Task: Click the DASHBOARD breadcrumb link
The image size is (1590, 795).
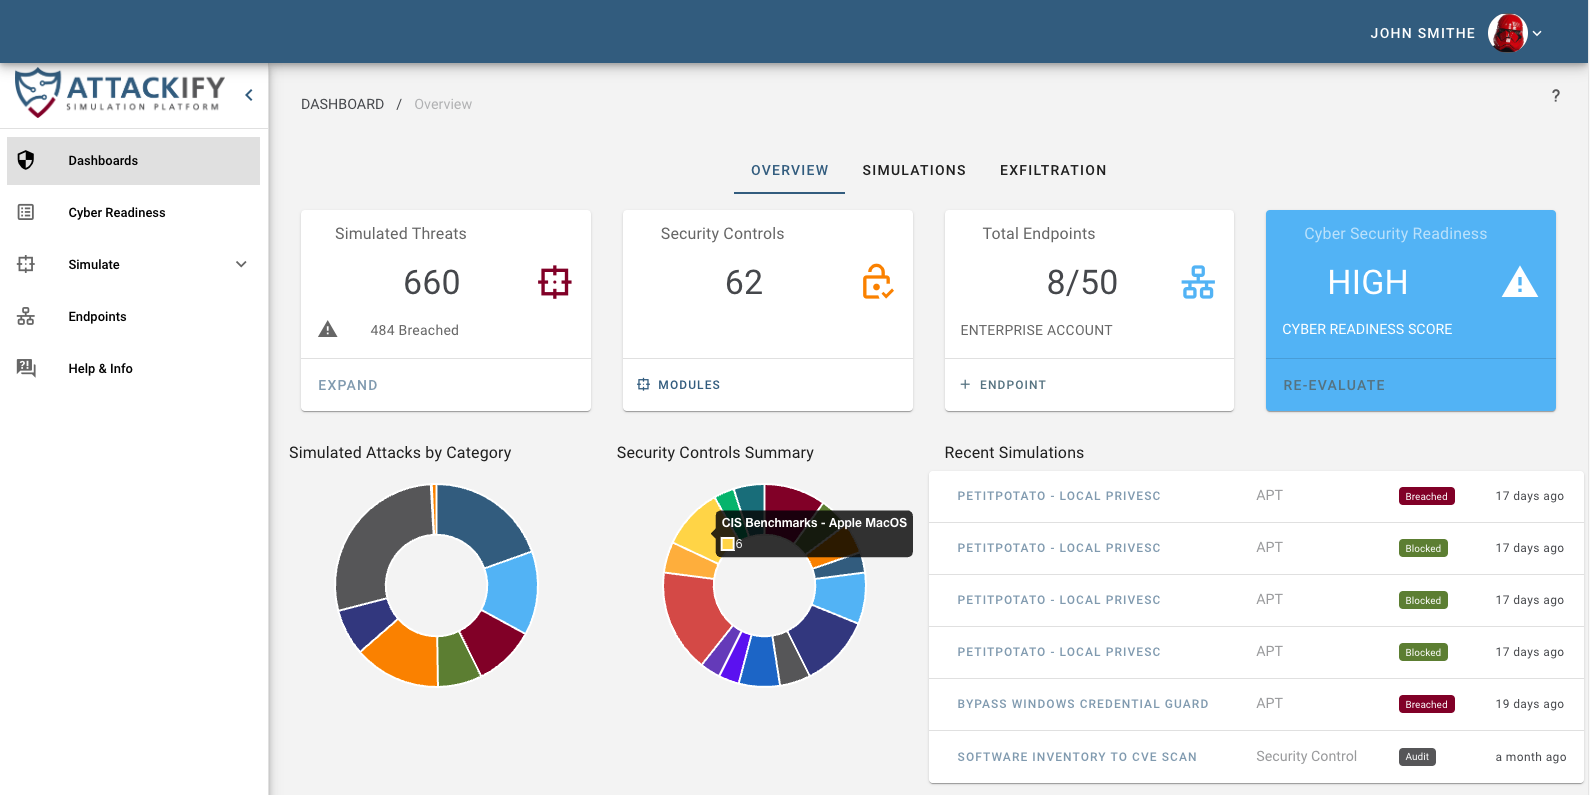Action: [x=342, y=104]
